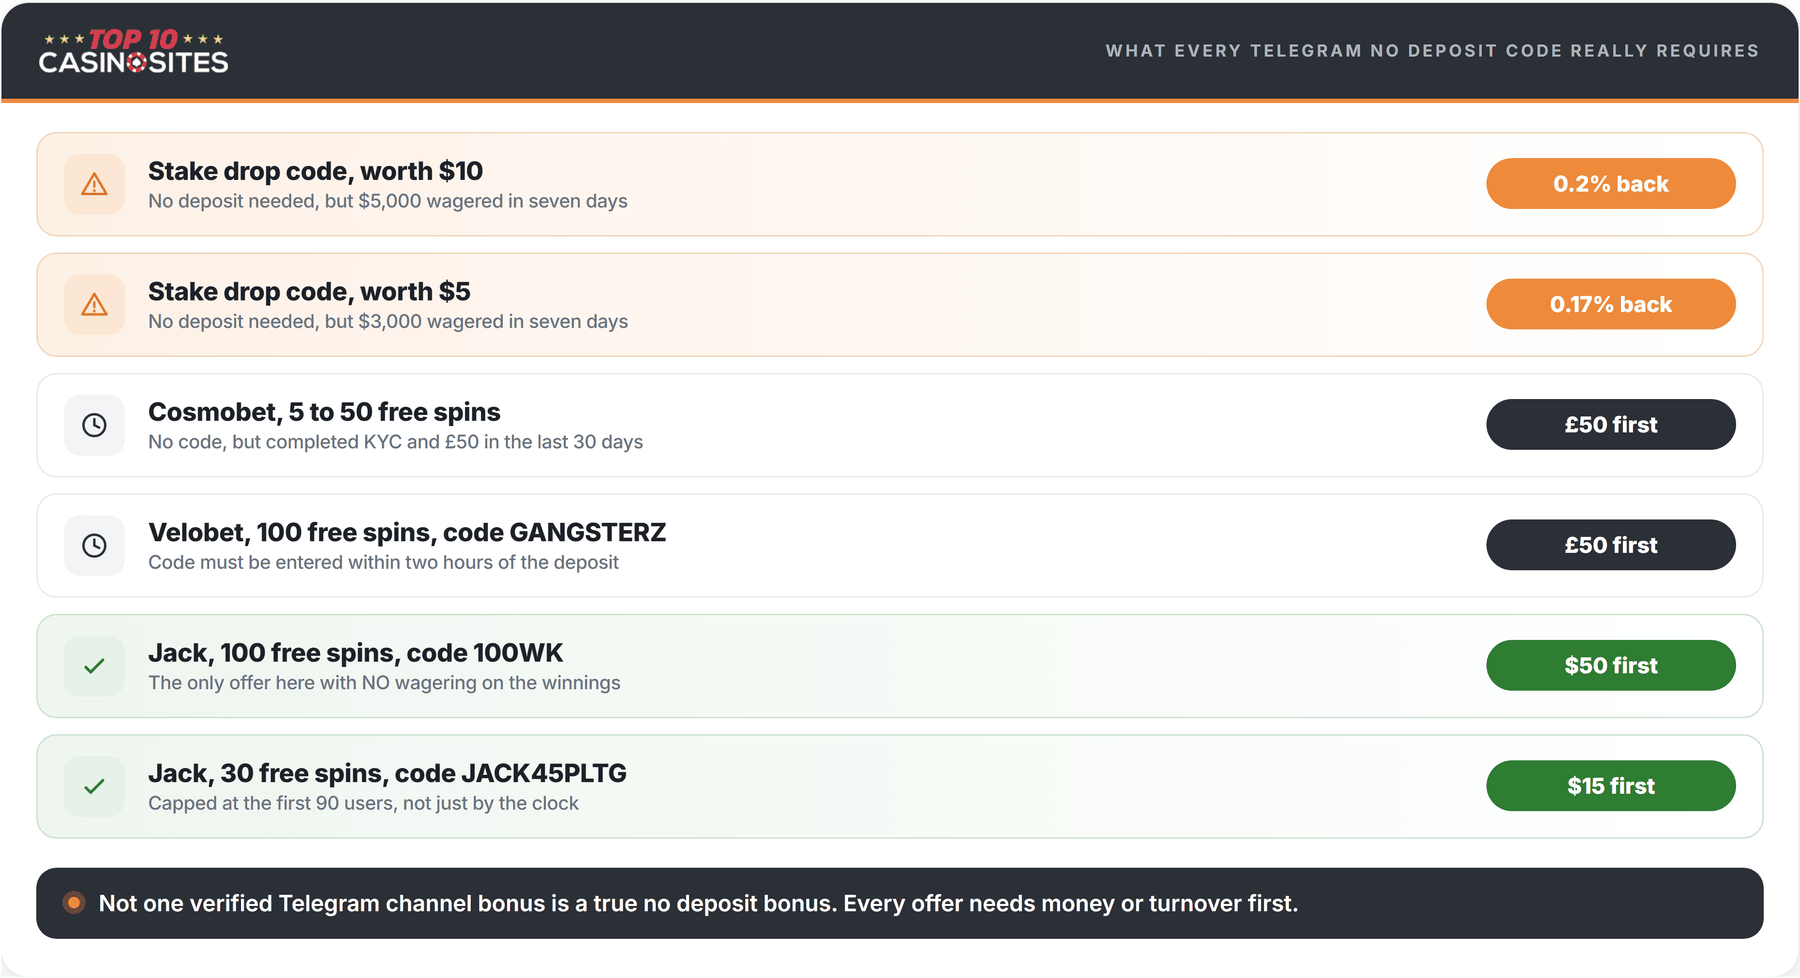Select the text 'No code, but completed KYC'
The width and height of the screenshot is (1800, 978).
[x=275, y=442]
